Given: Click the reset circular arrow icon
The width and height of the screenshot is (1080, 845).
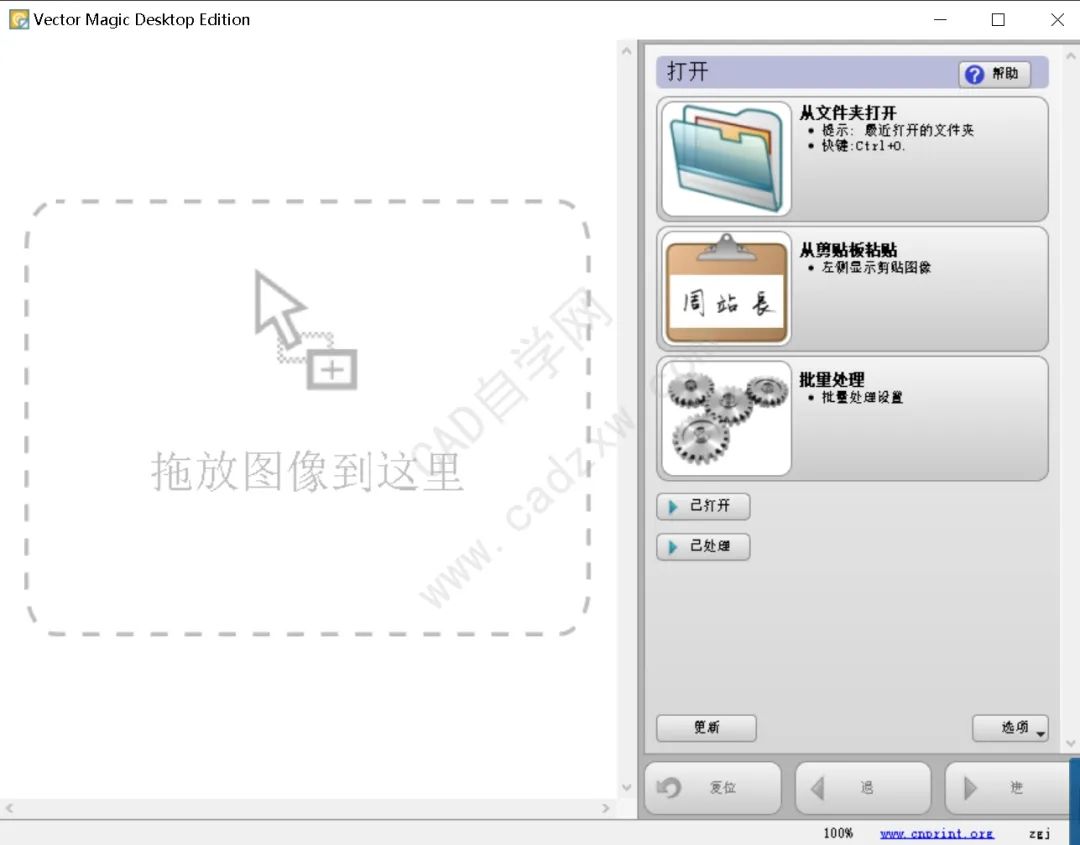Looking at the screenshot, I should tap(669, 787).
